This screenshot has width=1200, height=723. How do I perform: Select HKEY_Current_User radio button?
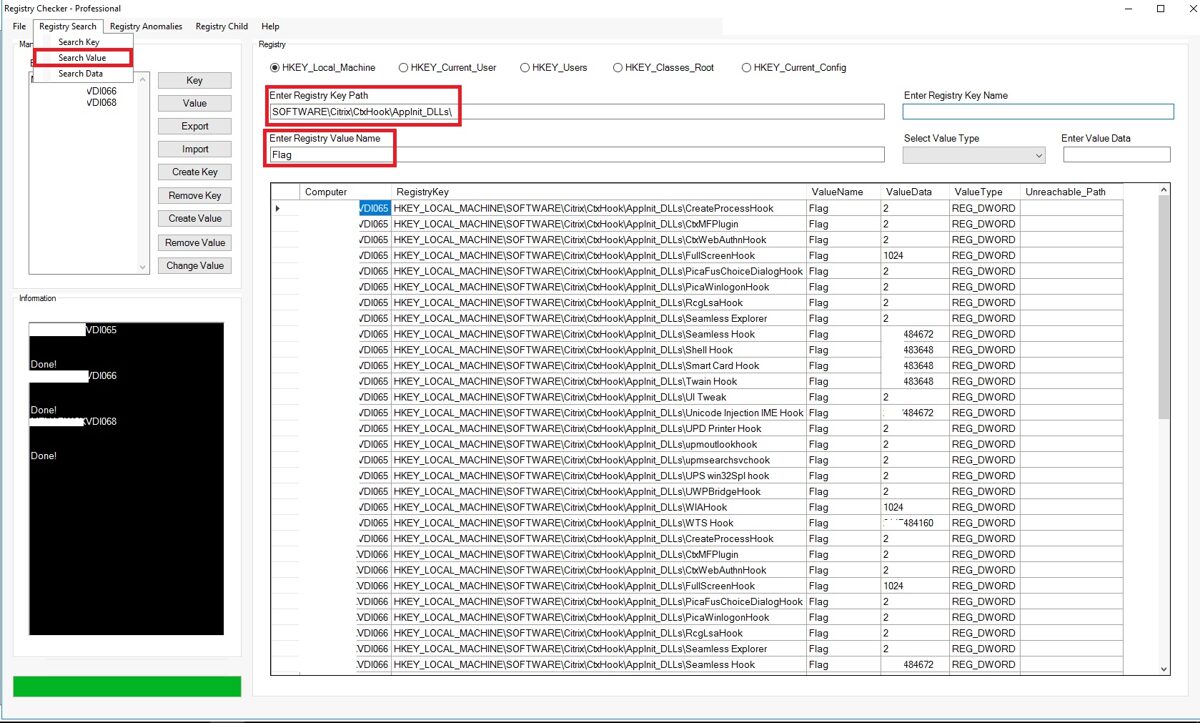click(447, 68)
